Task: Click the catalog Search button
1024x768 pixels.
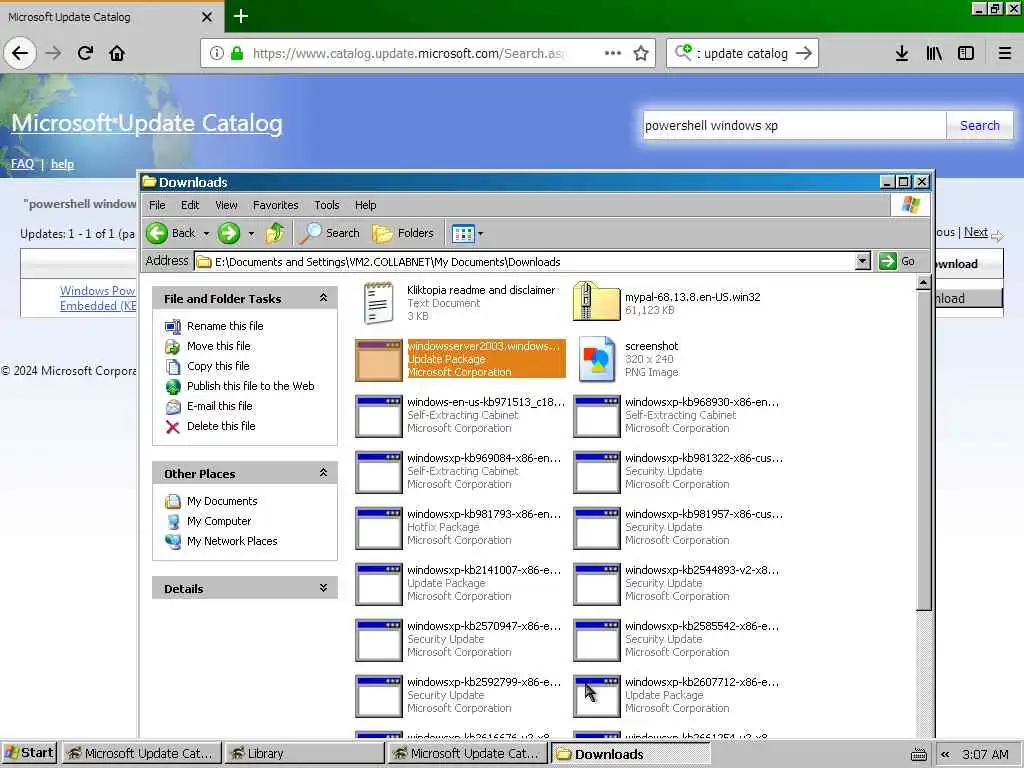Action: point(980,125)
